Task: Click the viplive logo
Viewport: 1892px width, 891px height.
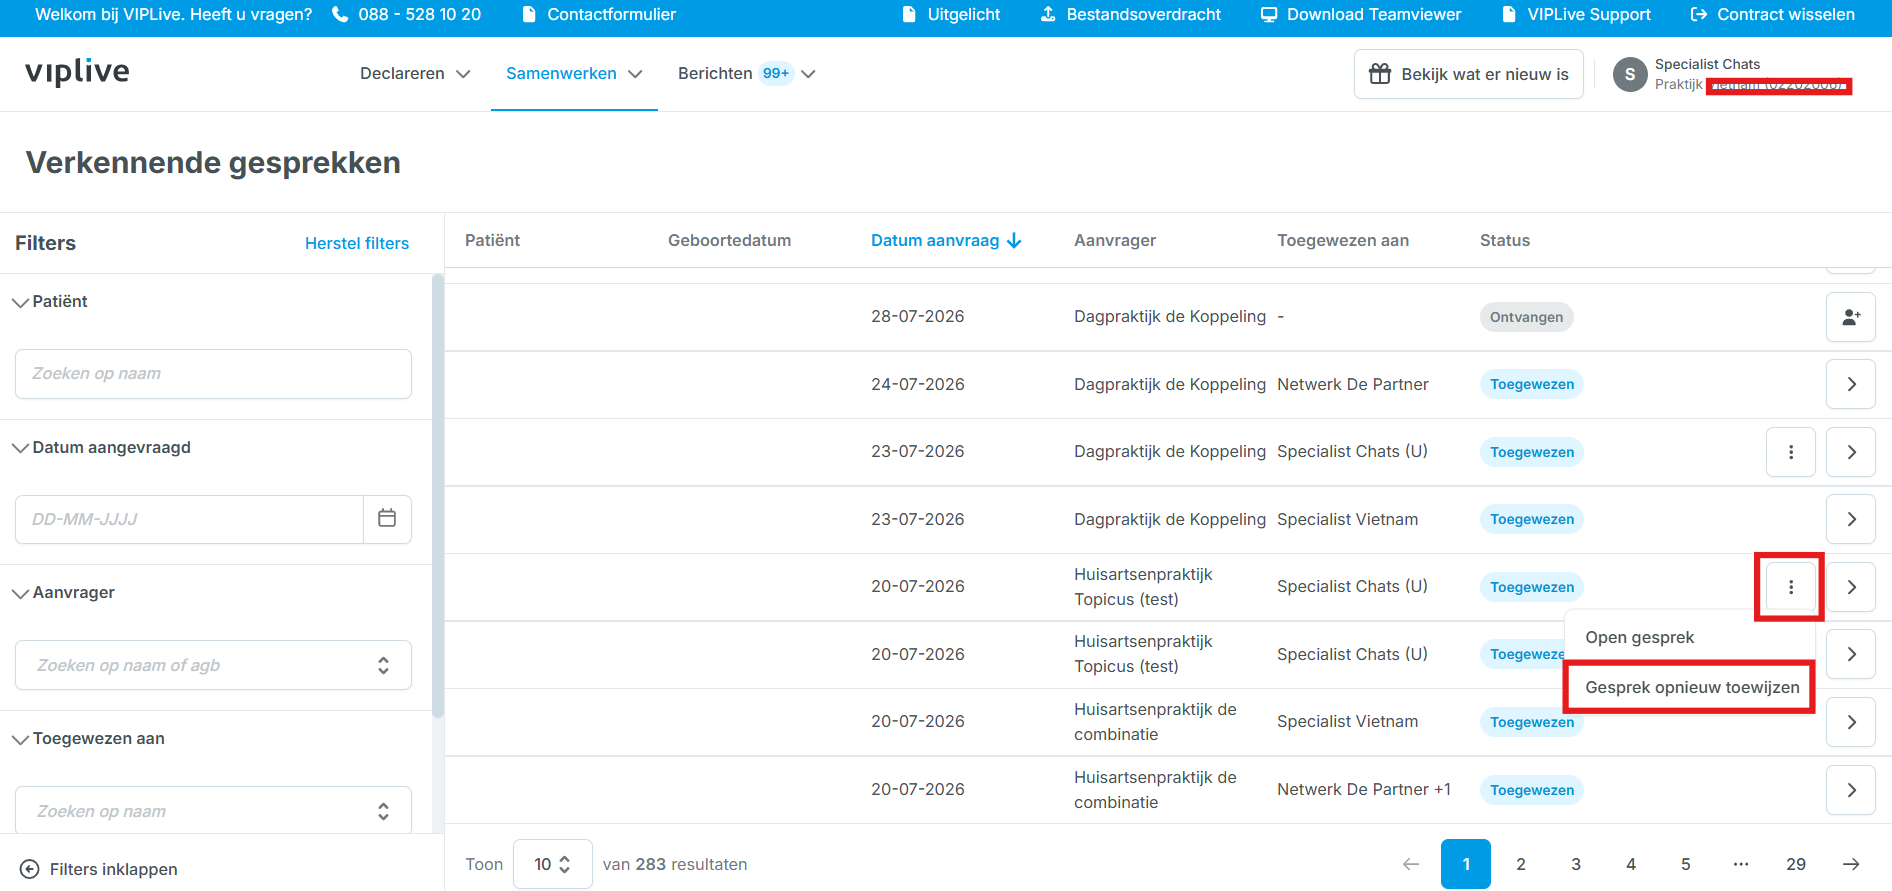Action: pyautogui.click(x=77, y=72)
